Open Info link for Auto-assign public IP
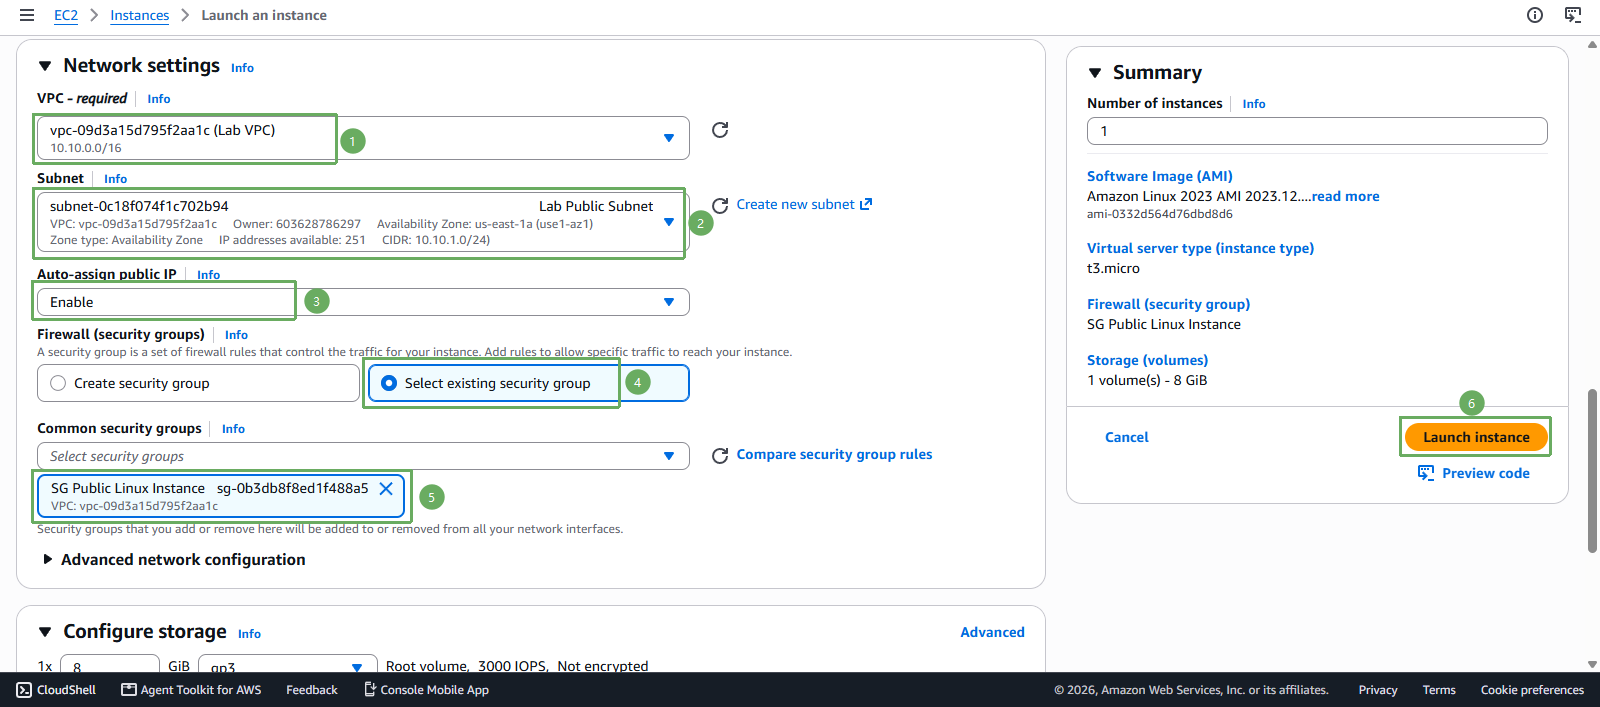Screen dimensions: 1600x707 click(209, 275)
